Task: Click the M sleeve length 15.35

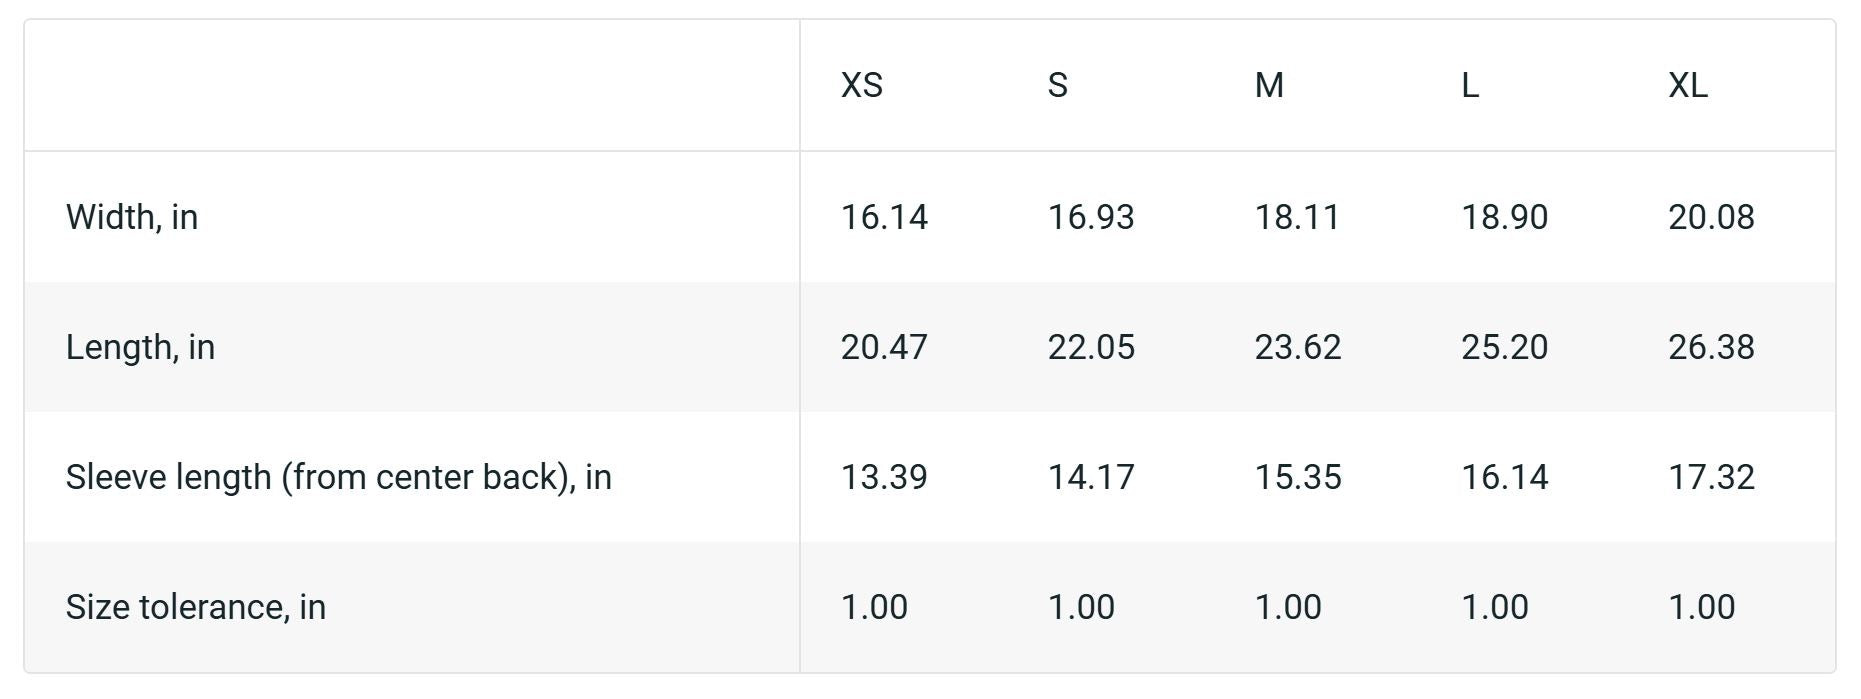Action: (1298, 477)
